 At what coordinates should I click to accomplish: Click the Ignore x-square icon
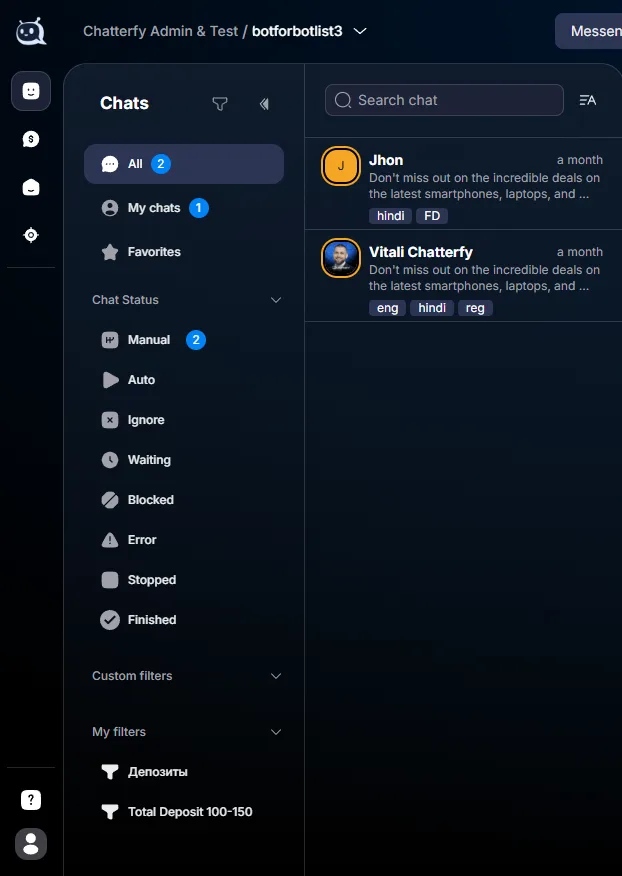(110, 420)
